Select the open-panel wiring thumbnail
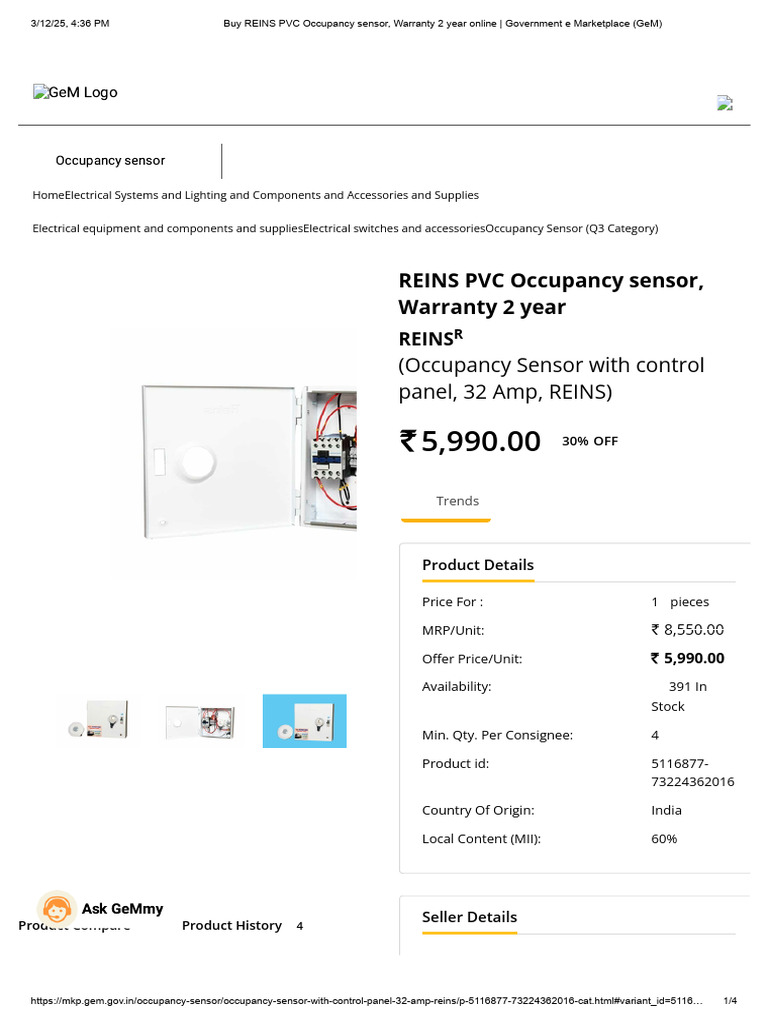Viewport: 768px width, 1024px height. [201, 721]
